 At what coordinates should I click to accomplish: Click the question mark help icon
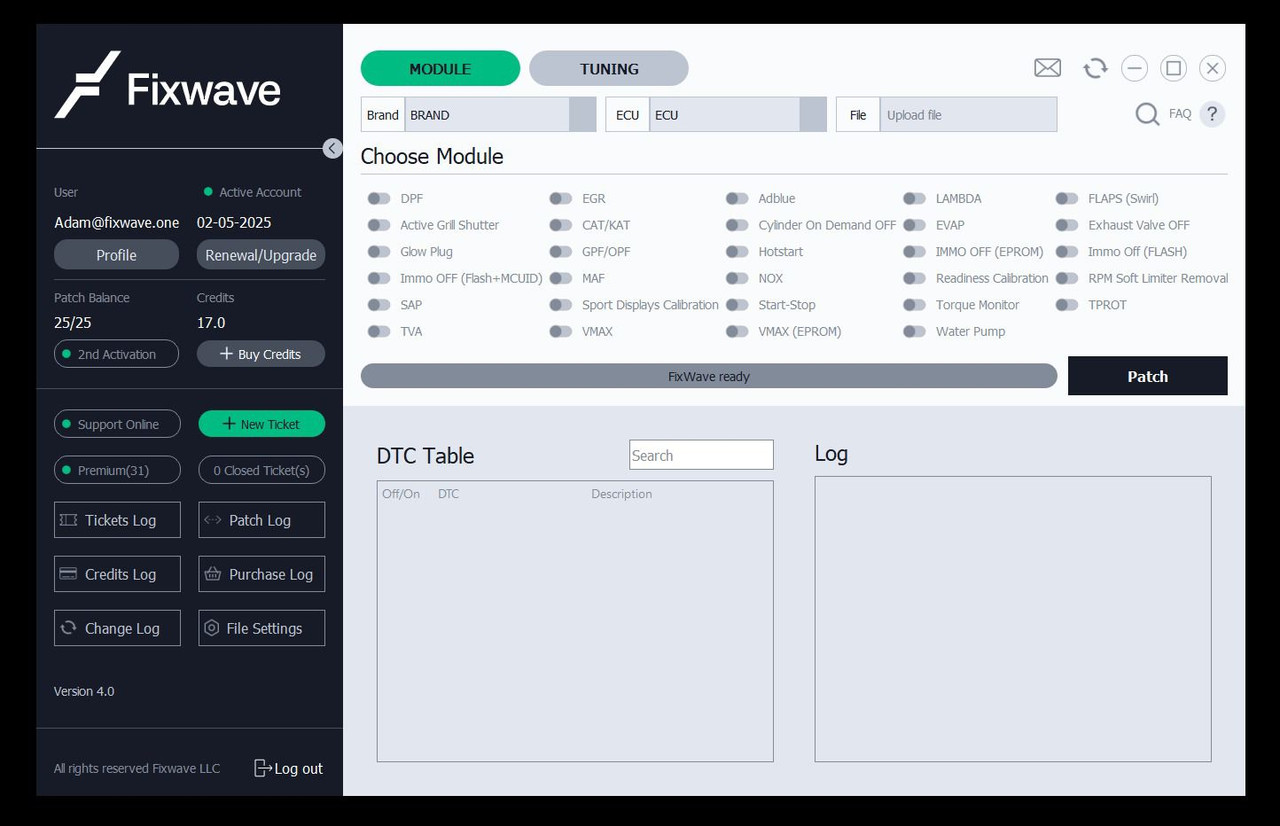[x=1211, y=114]
